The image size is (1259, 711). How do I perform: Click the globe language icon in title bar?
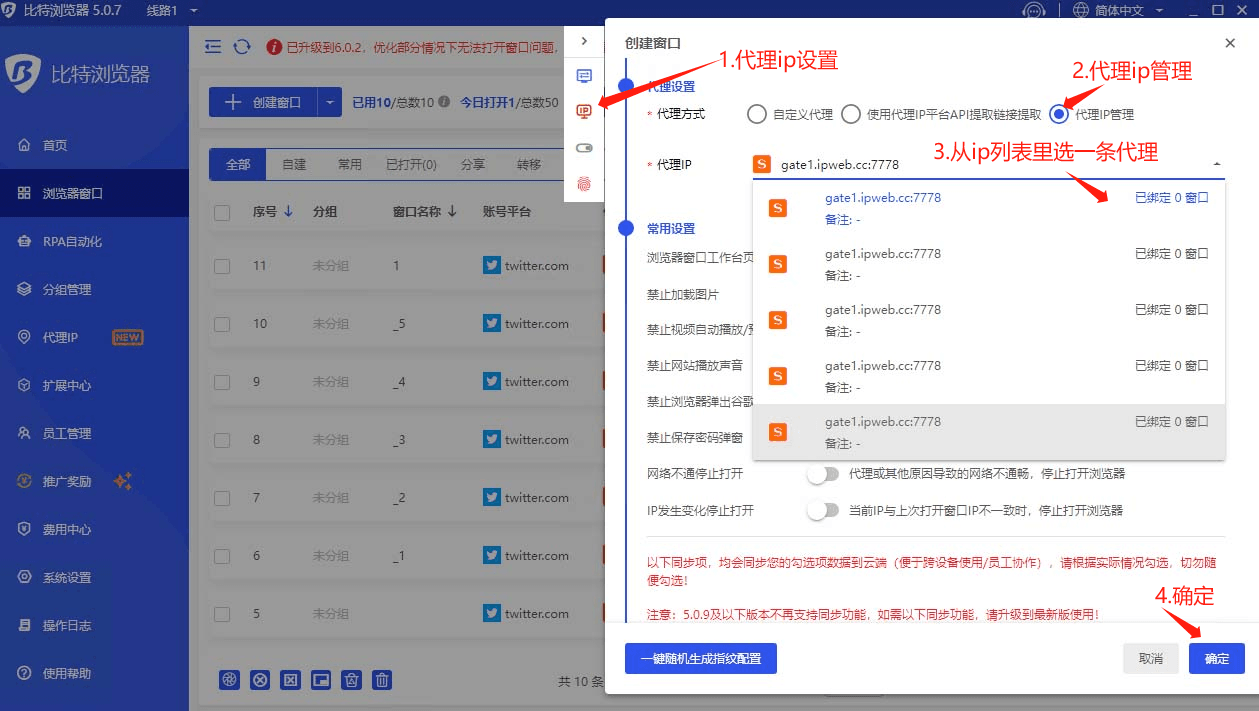1081,10
